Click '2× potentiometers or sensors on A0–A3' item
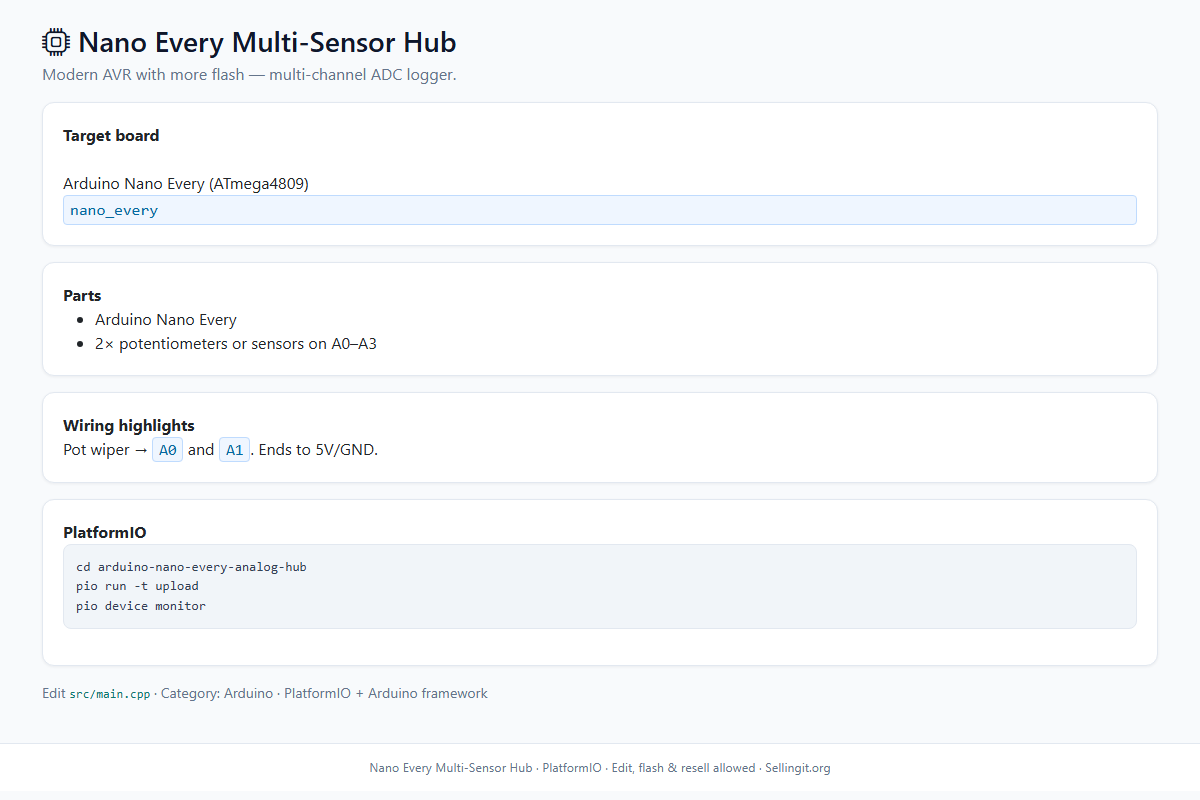 pos(236,344)
